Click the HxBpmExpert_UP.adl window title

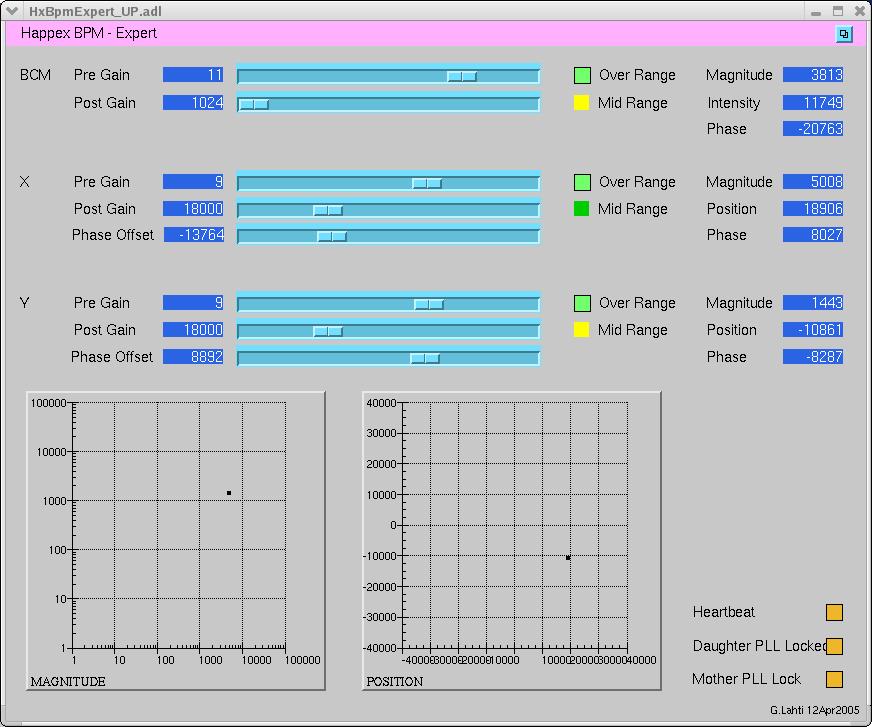point(95,11)
